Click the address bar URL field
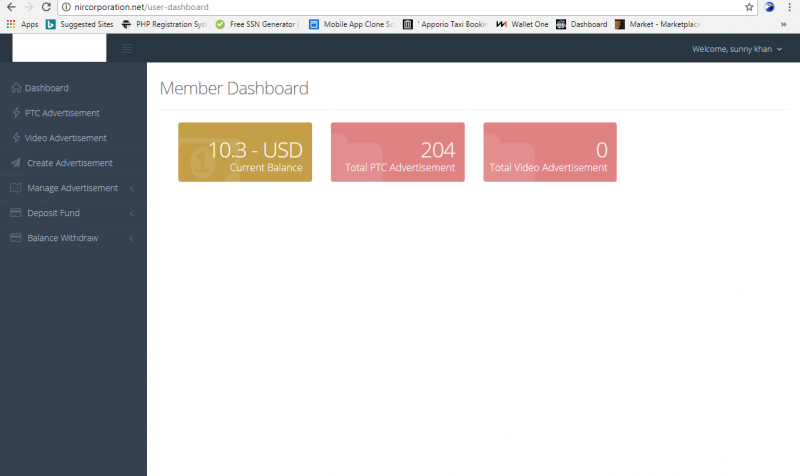The image size is (800, 476). (403, 7)
